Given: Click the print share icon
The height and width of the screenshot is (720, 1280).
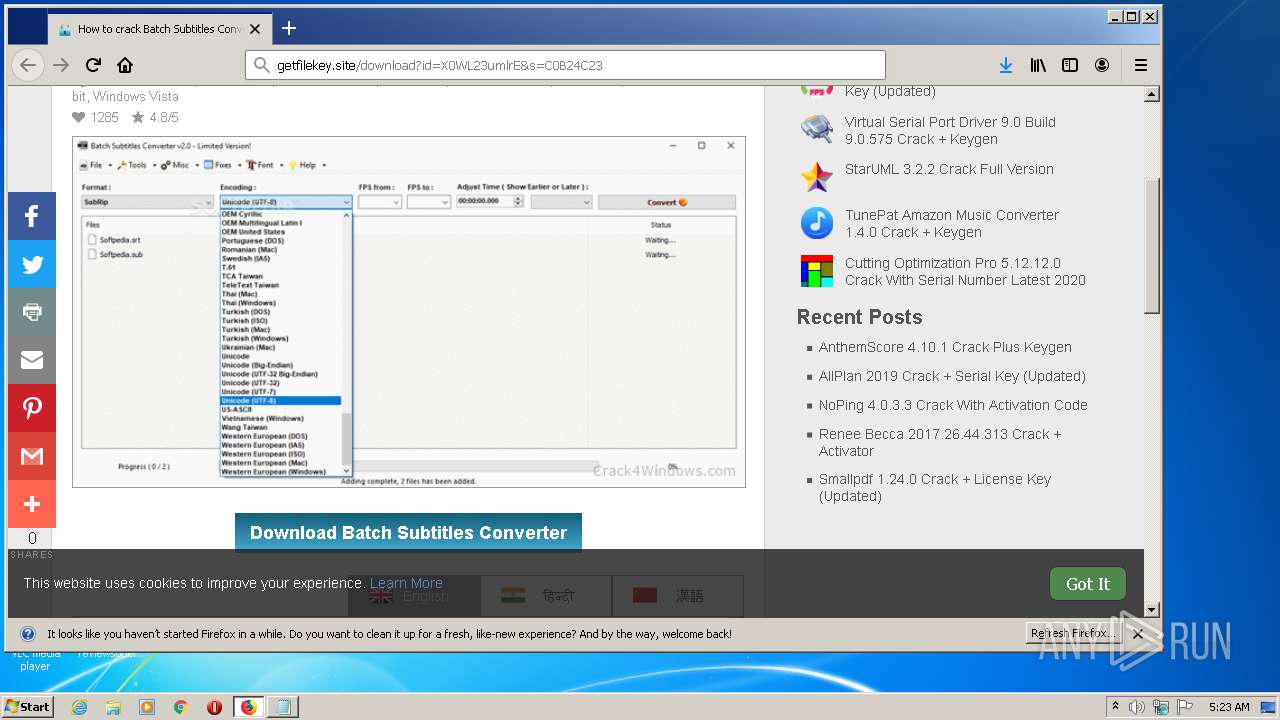Looking at the screenshot, I should (x=32, y=312).
